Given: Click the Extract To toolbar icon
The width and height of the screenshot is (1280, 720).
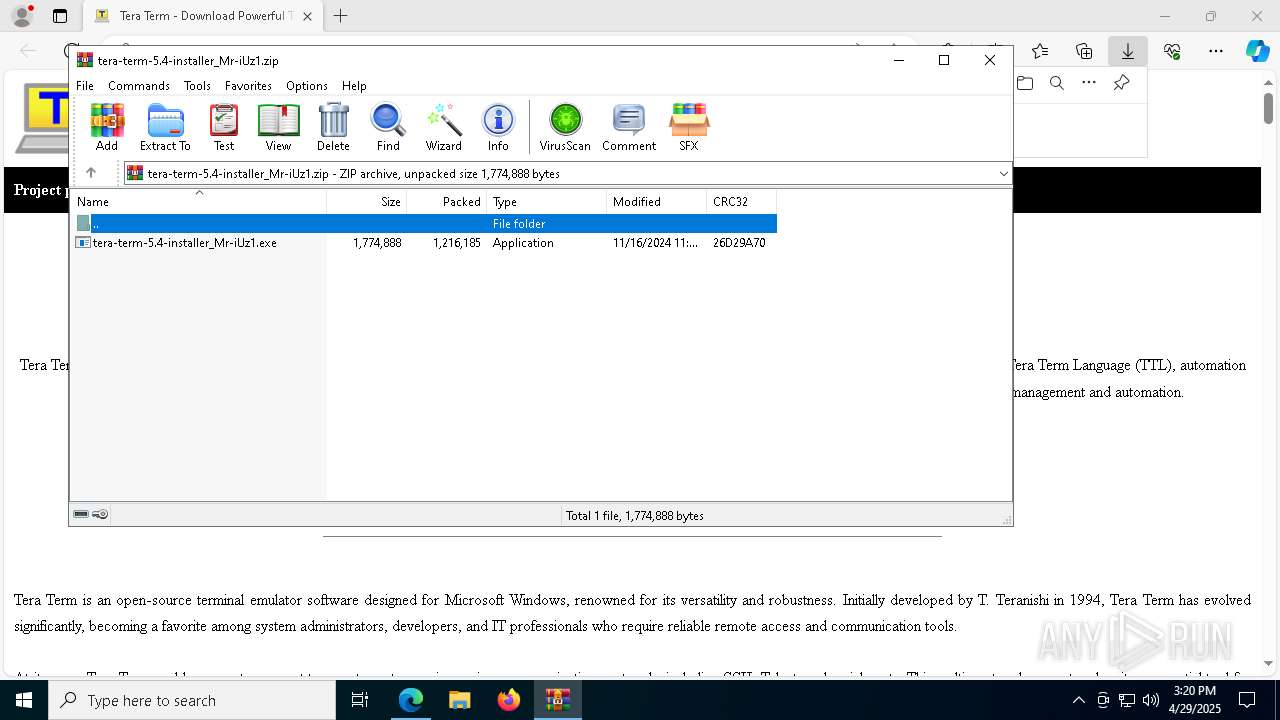Looking at the screenshot, I should (x=165, y=127).
